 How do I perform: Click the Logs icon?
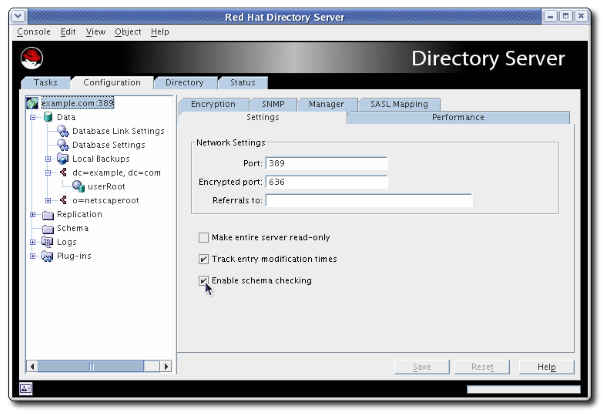(x=47, y=242)
